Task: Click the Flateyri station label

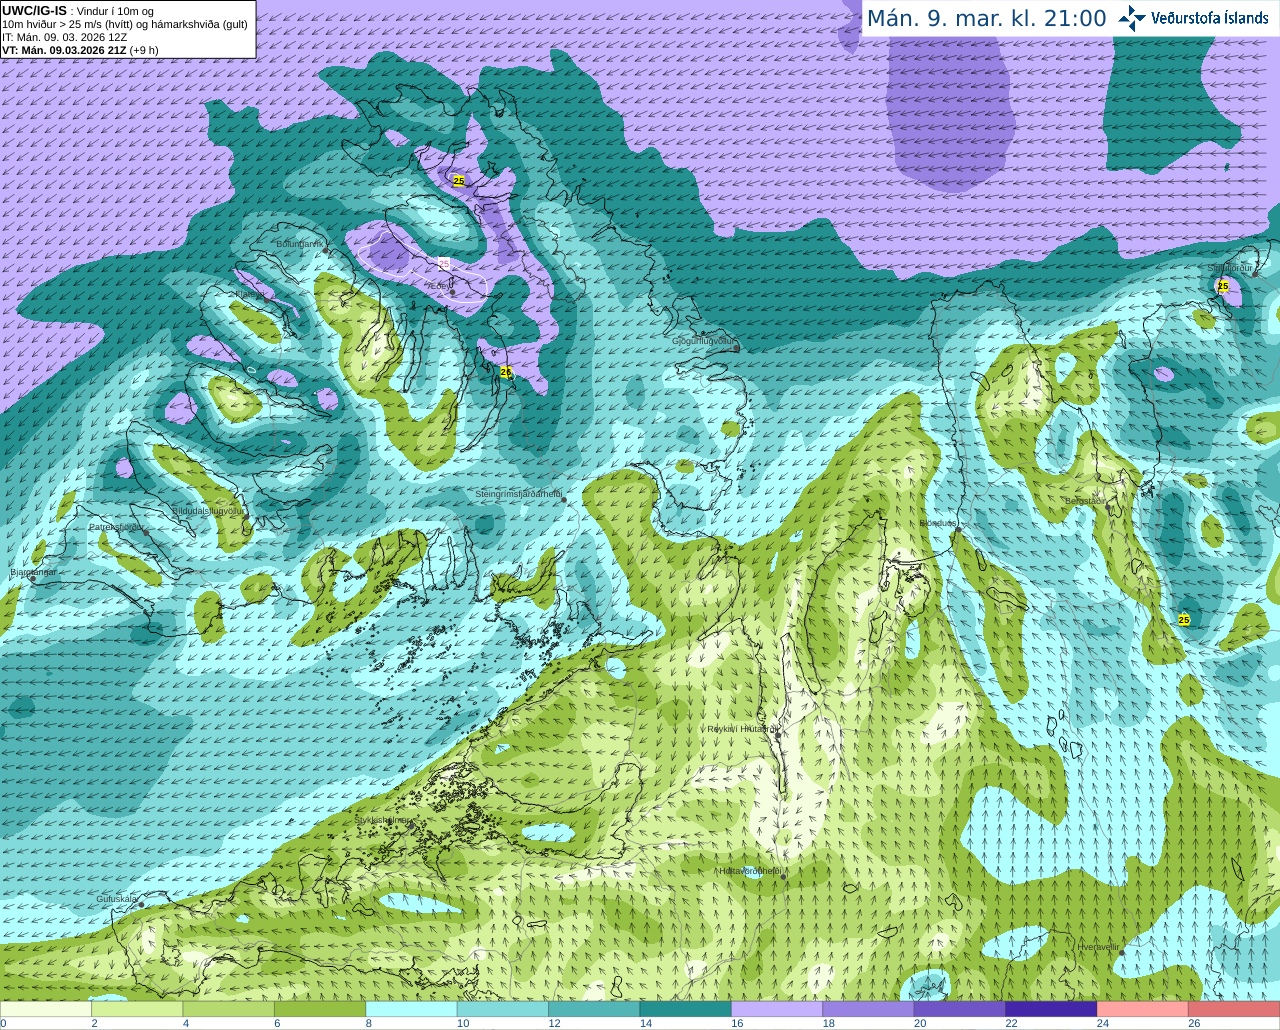Action: [x=250, y=295]
